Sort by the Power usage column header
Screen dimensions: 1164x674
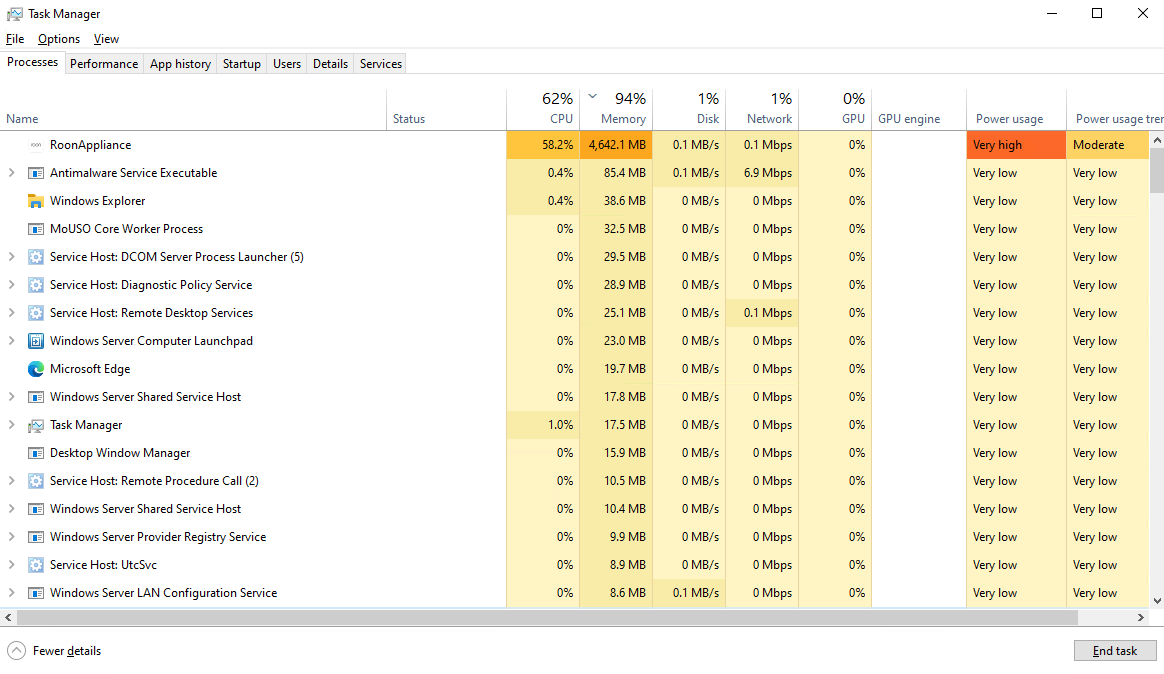tap(1016, 109)
